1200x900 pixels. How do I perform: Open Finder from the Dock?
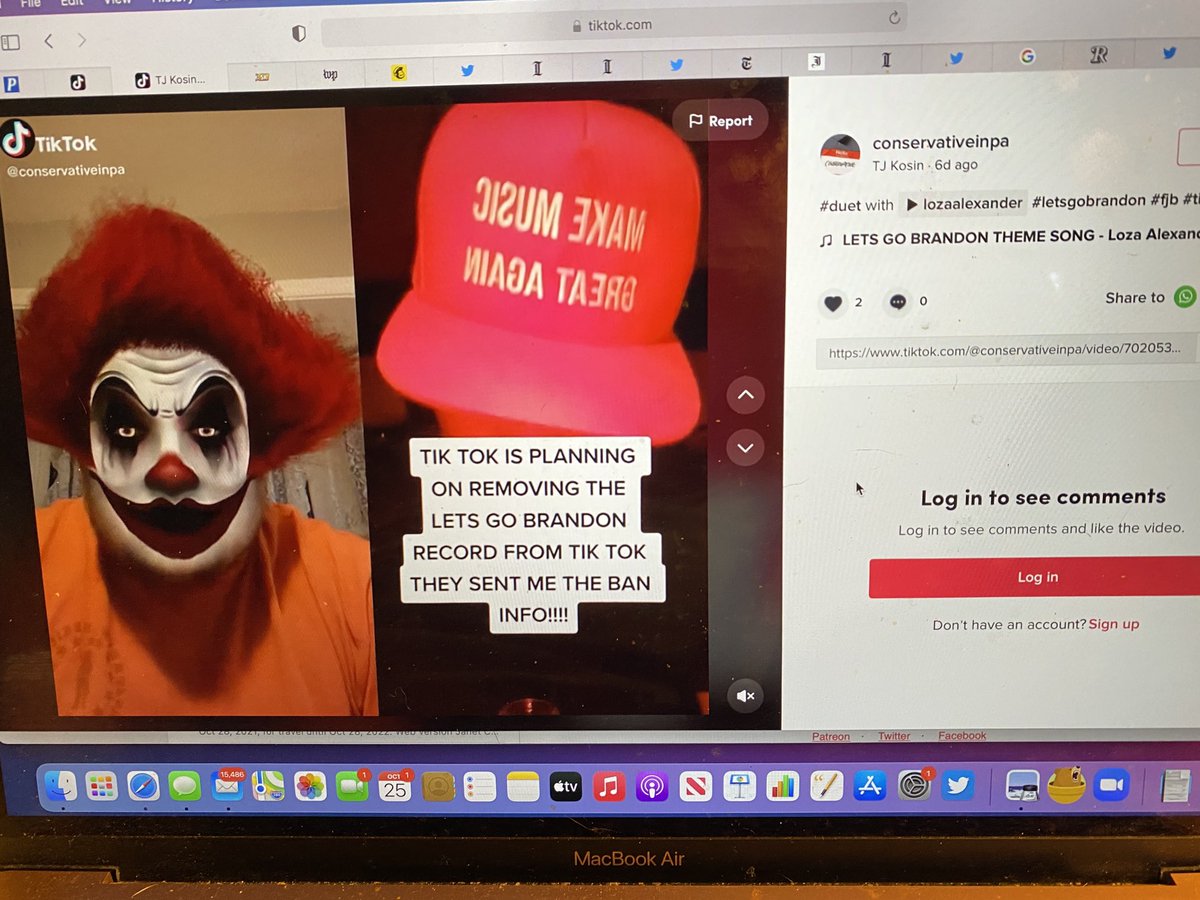pyautogui.click(x=60, y=786)
